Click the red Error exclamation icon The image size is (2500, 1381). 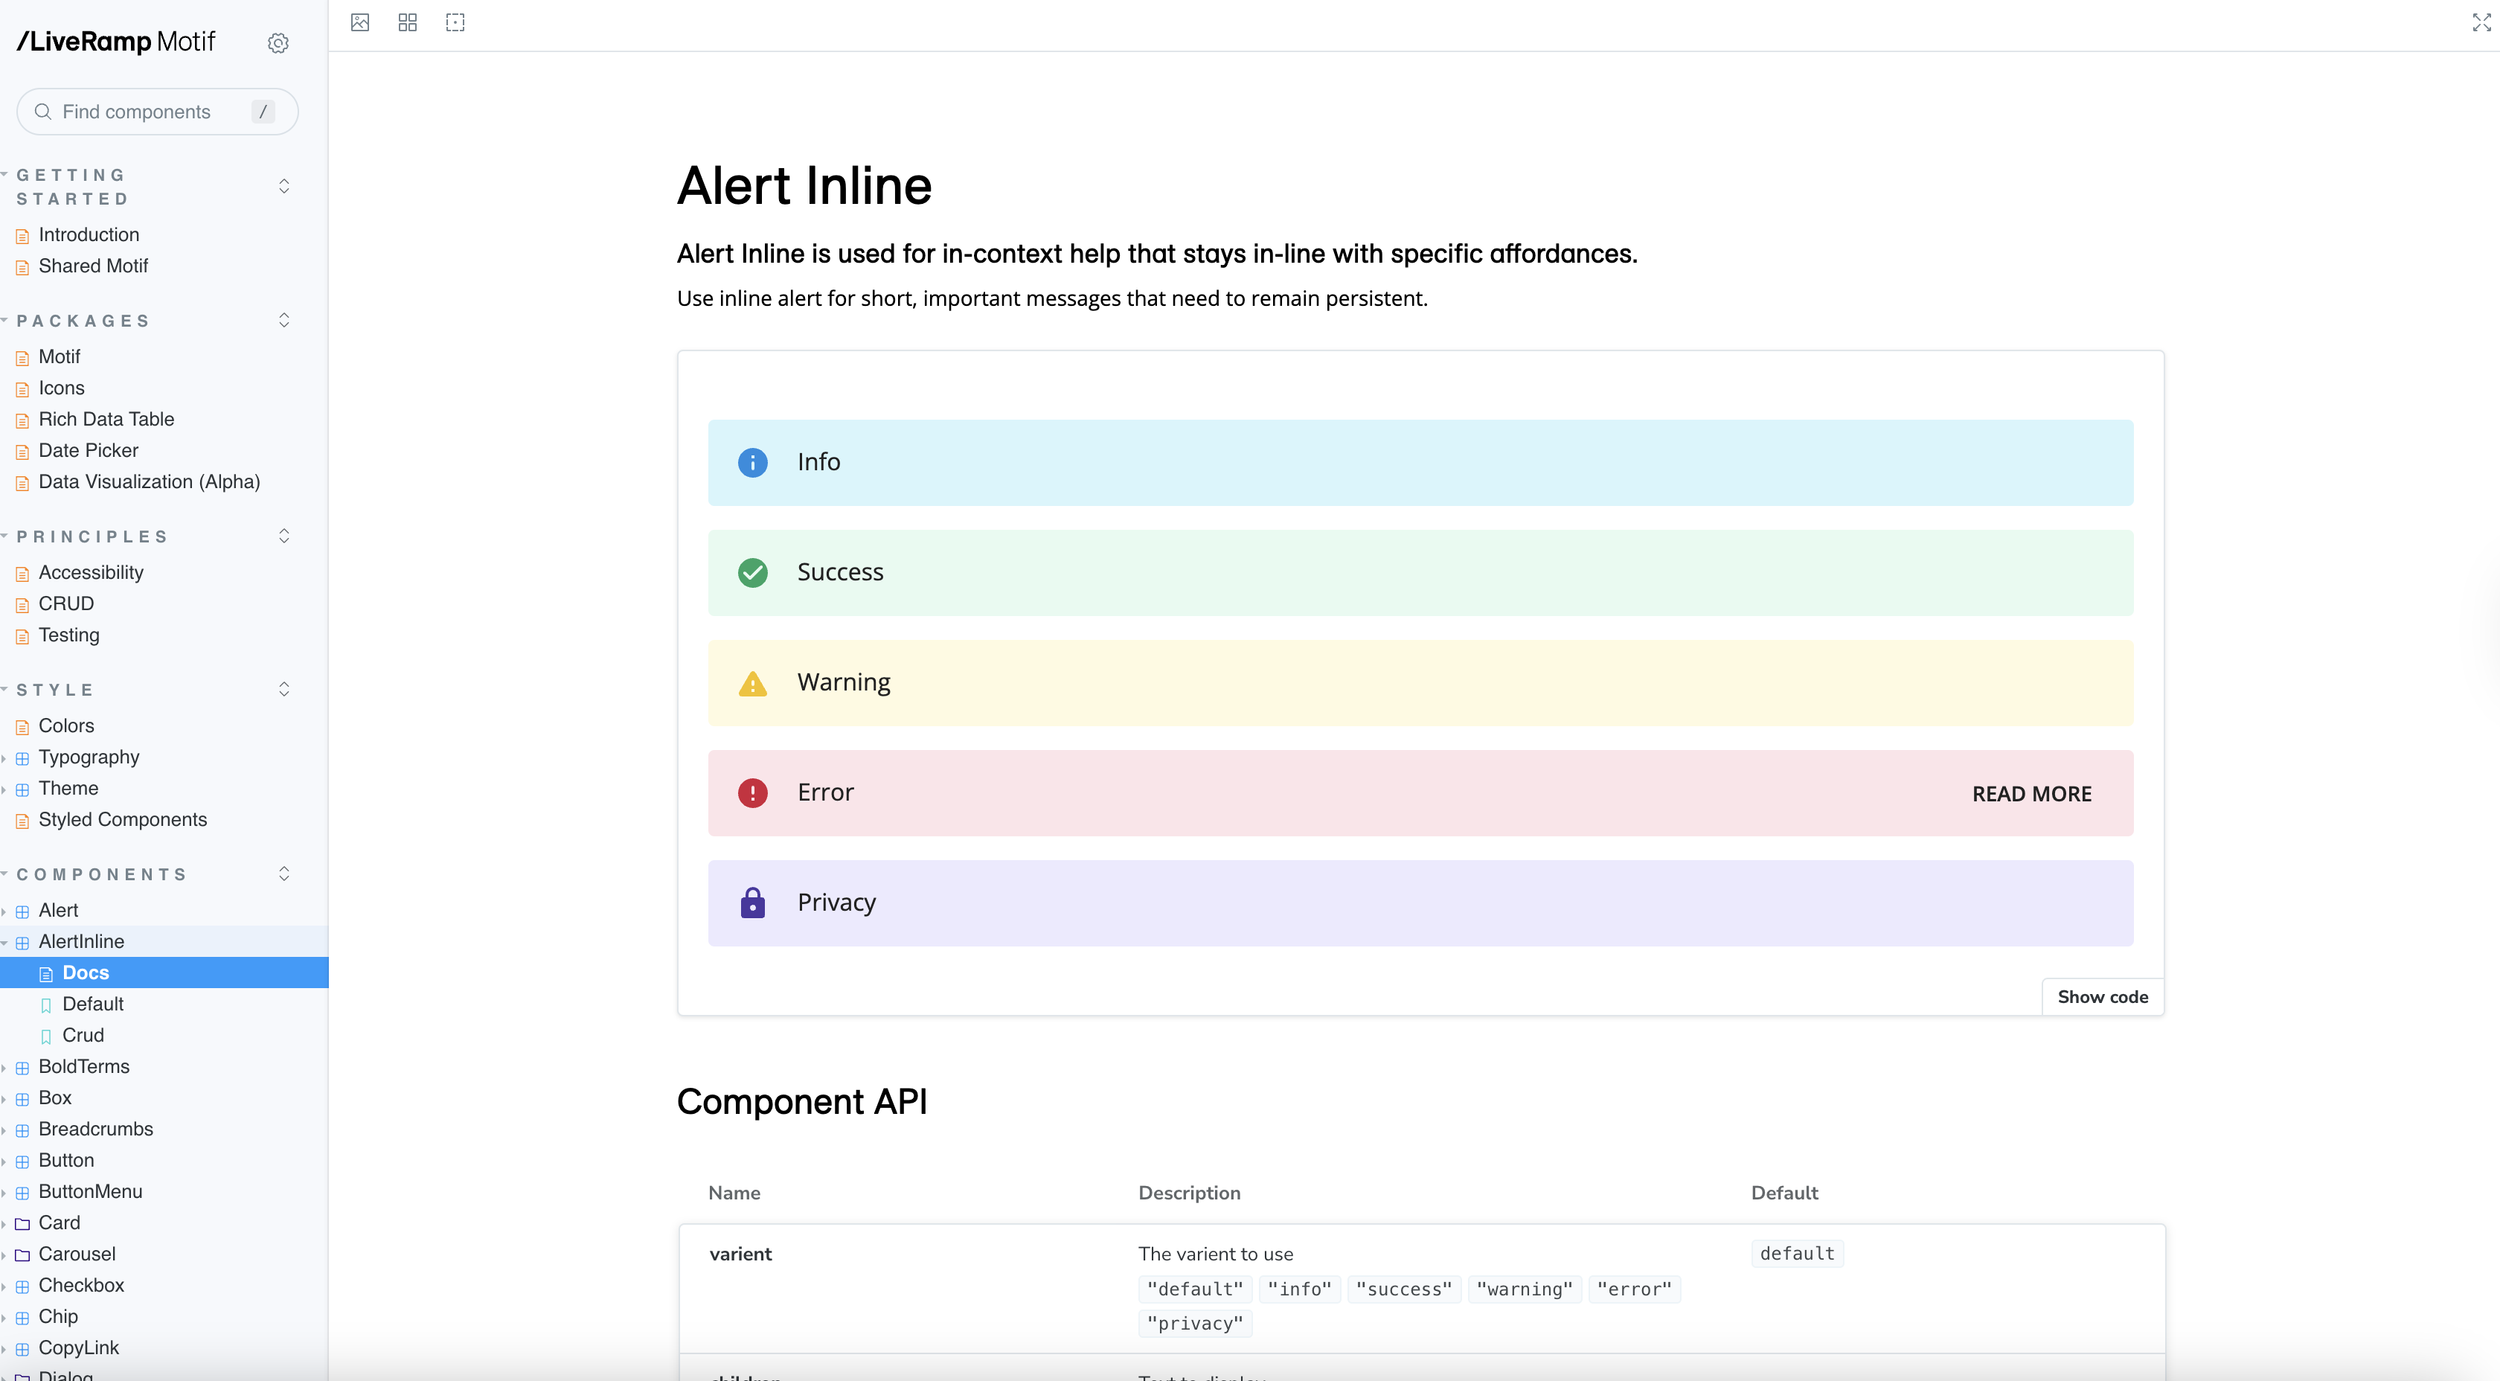pos(752,793)
